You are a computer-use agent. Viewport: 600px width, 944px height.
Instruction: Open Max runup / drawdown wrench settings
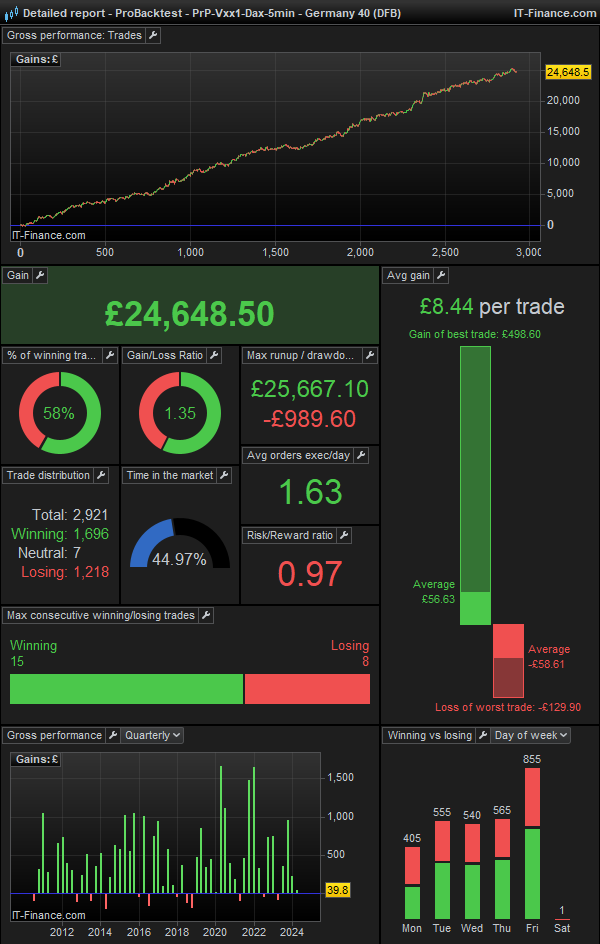click(x=370, y=355)
